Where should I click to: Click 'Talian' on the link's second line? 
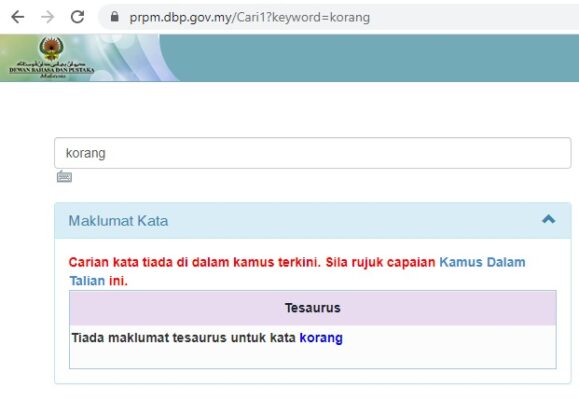coord(87,281)
